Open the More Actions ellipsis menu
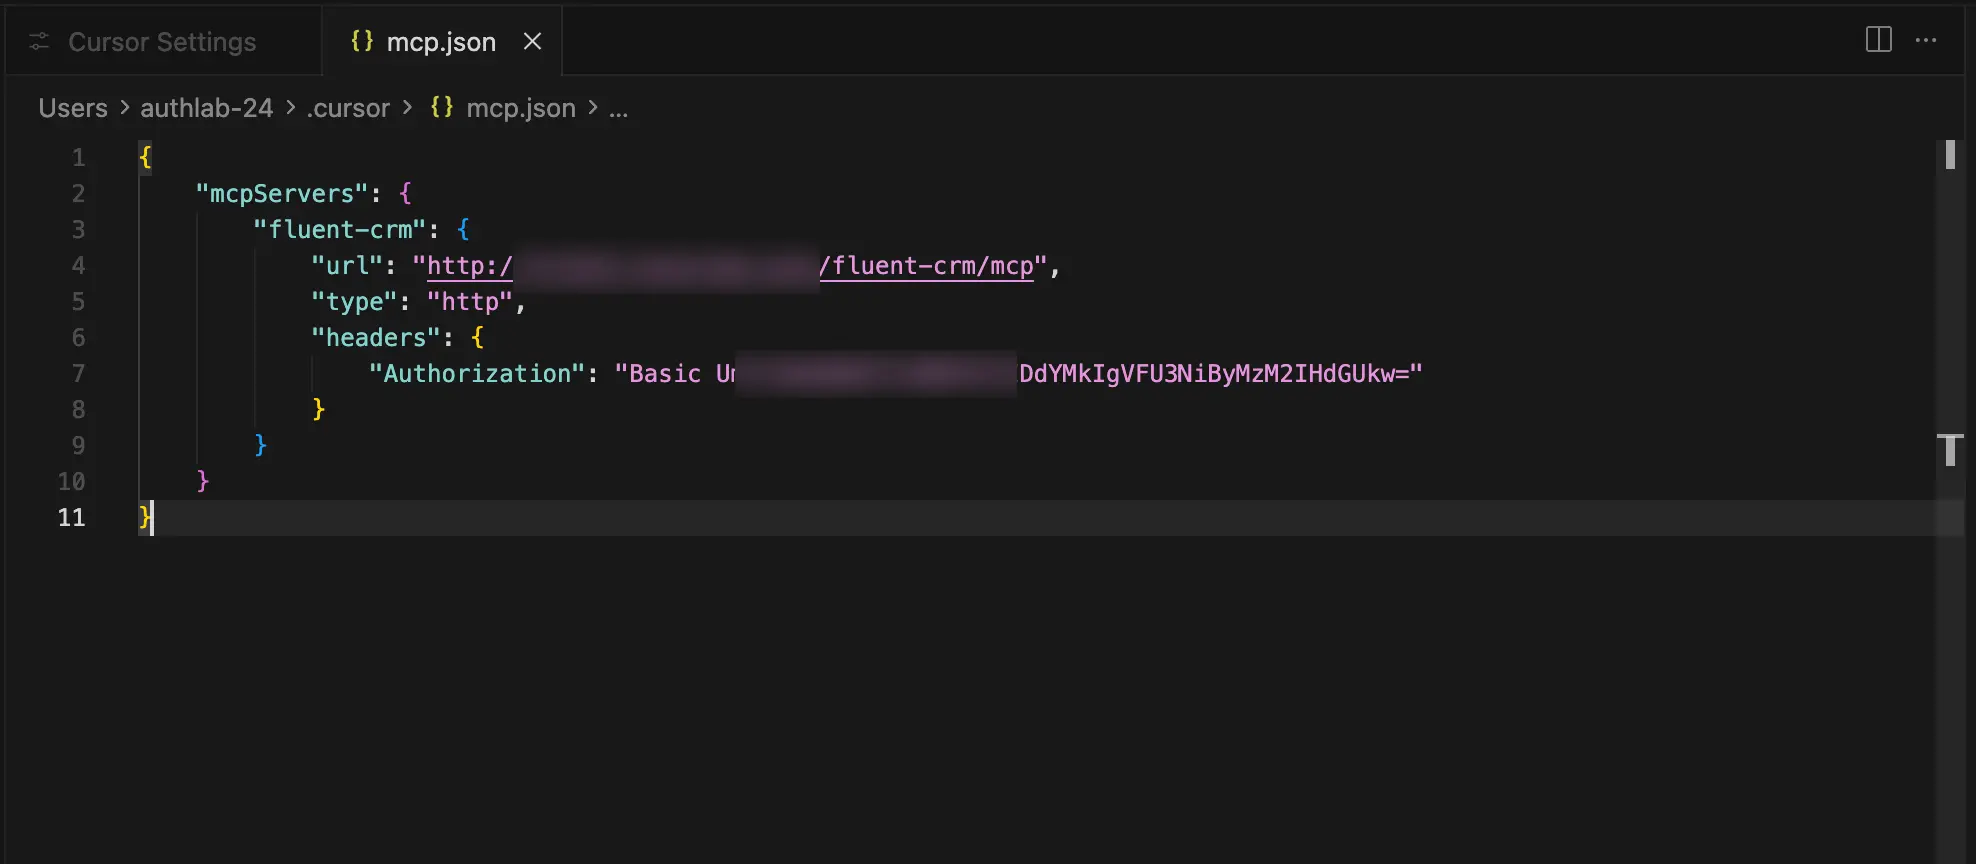 tap(1926, 40)
